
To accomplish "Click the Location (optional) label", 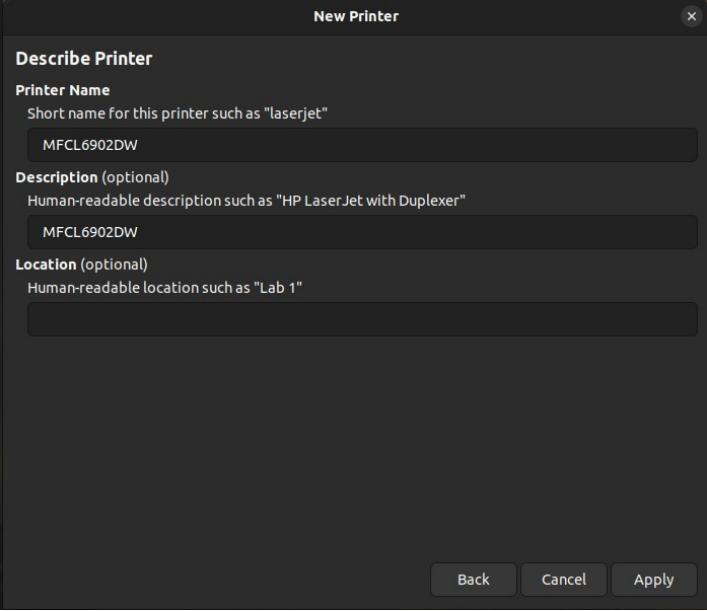I will click(81, 264).
